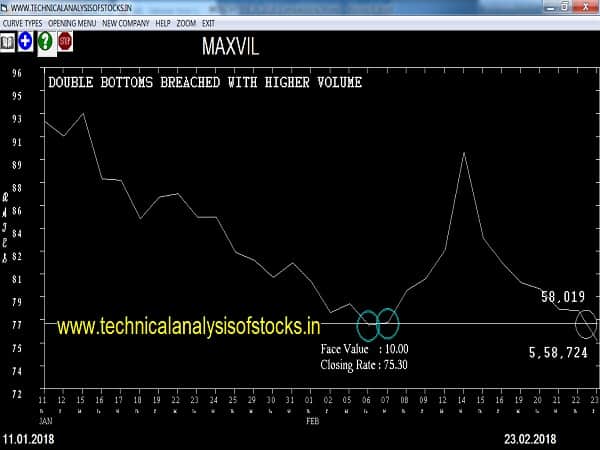Select NEW COMPANY from the menu bar

tap(127, 21)
